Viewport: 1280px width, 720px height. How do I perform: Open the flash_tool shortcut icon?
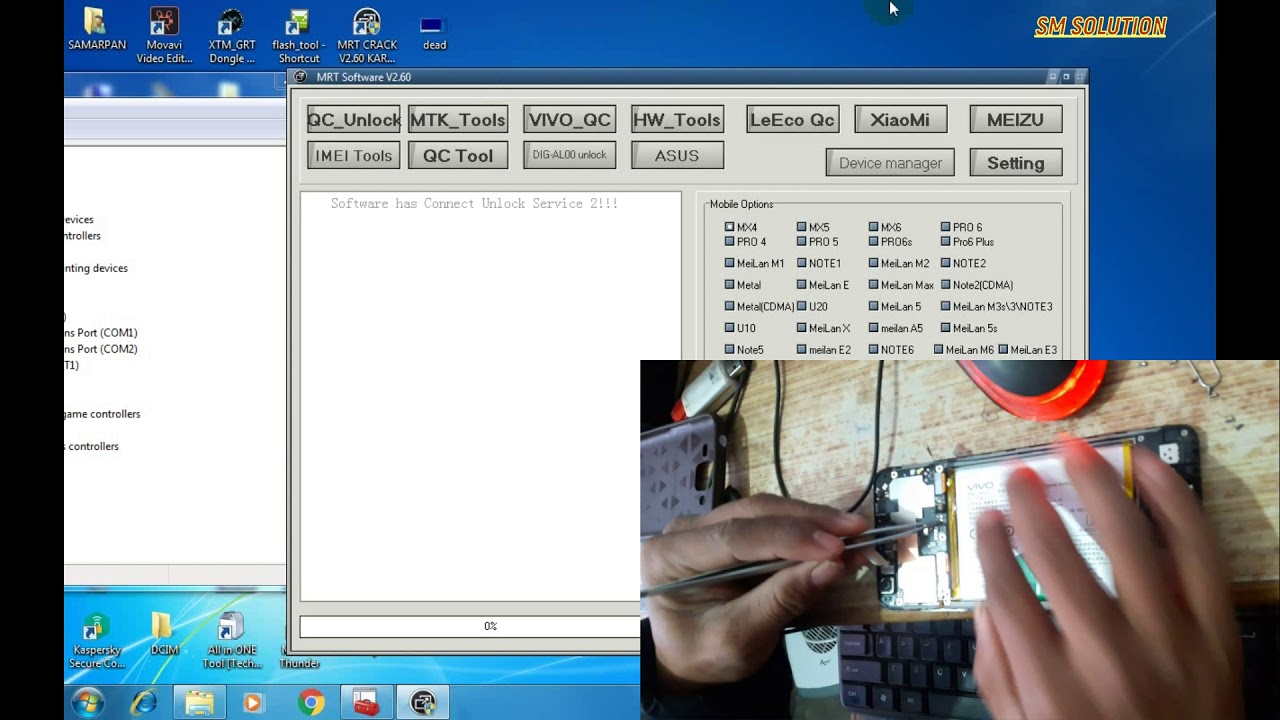click(298, 36)
